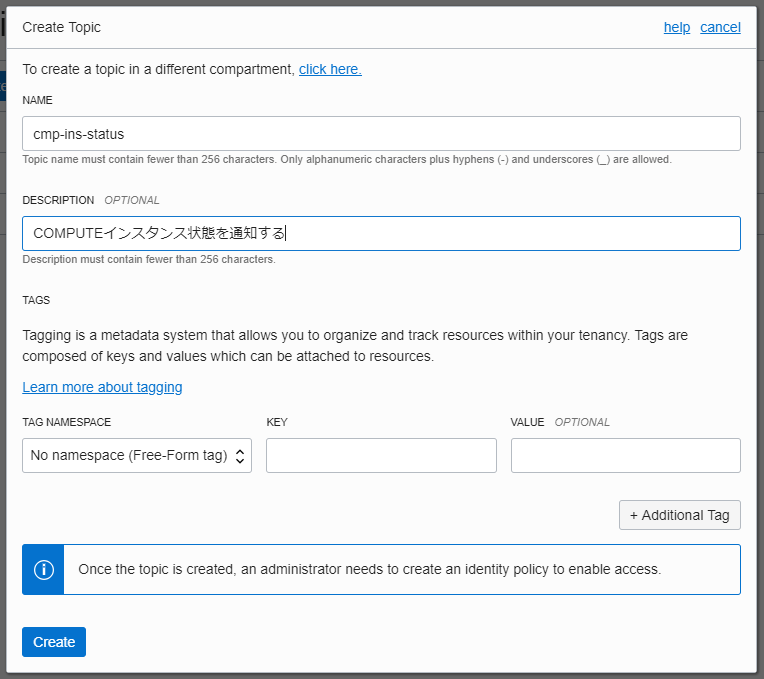Click the TAG NAMESPACE label
764x679 pixels.
point(67,422)
